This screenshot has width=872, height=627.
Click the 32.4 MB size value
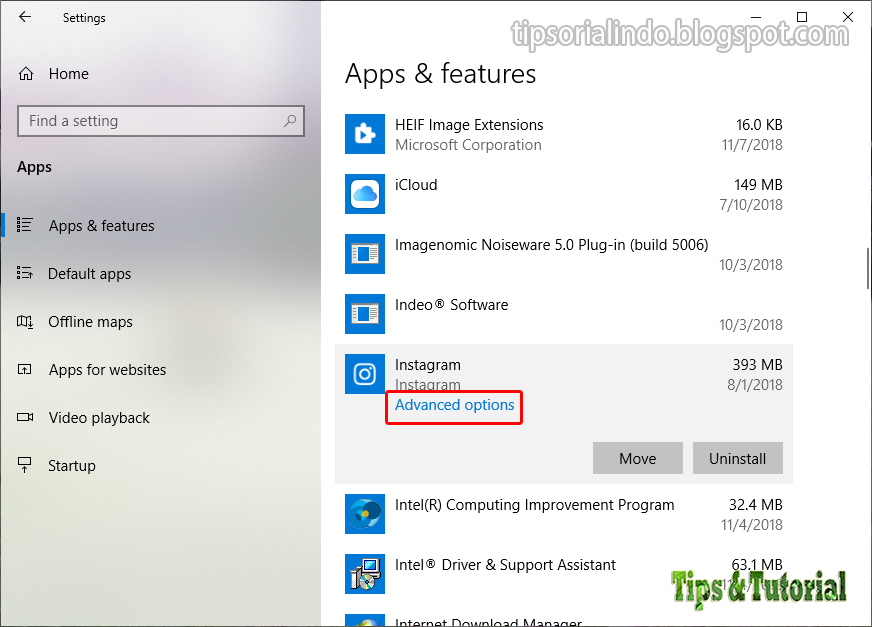(x=756, y=505)
